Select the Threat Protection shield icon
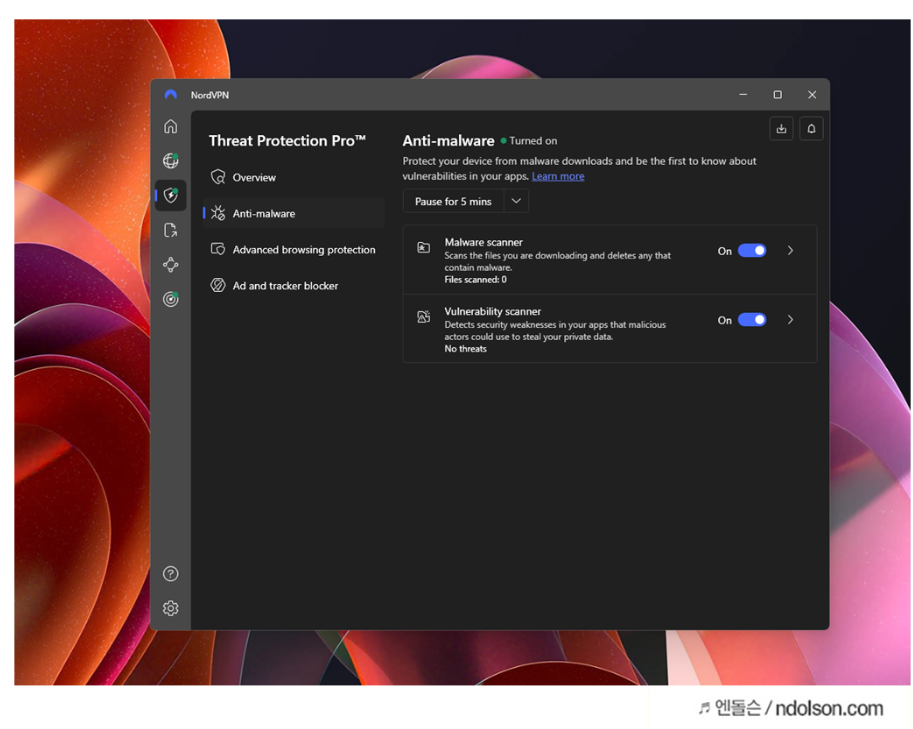Viewport: 913px width, 729px height. point(171,195)
